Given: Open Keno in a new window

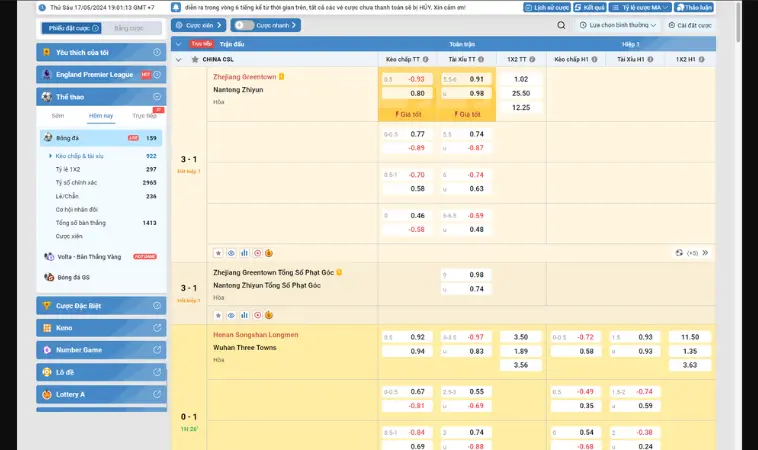Looking at the screenshot, I should (x=156, y=327).
